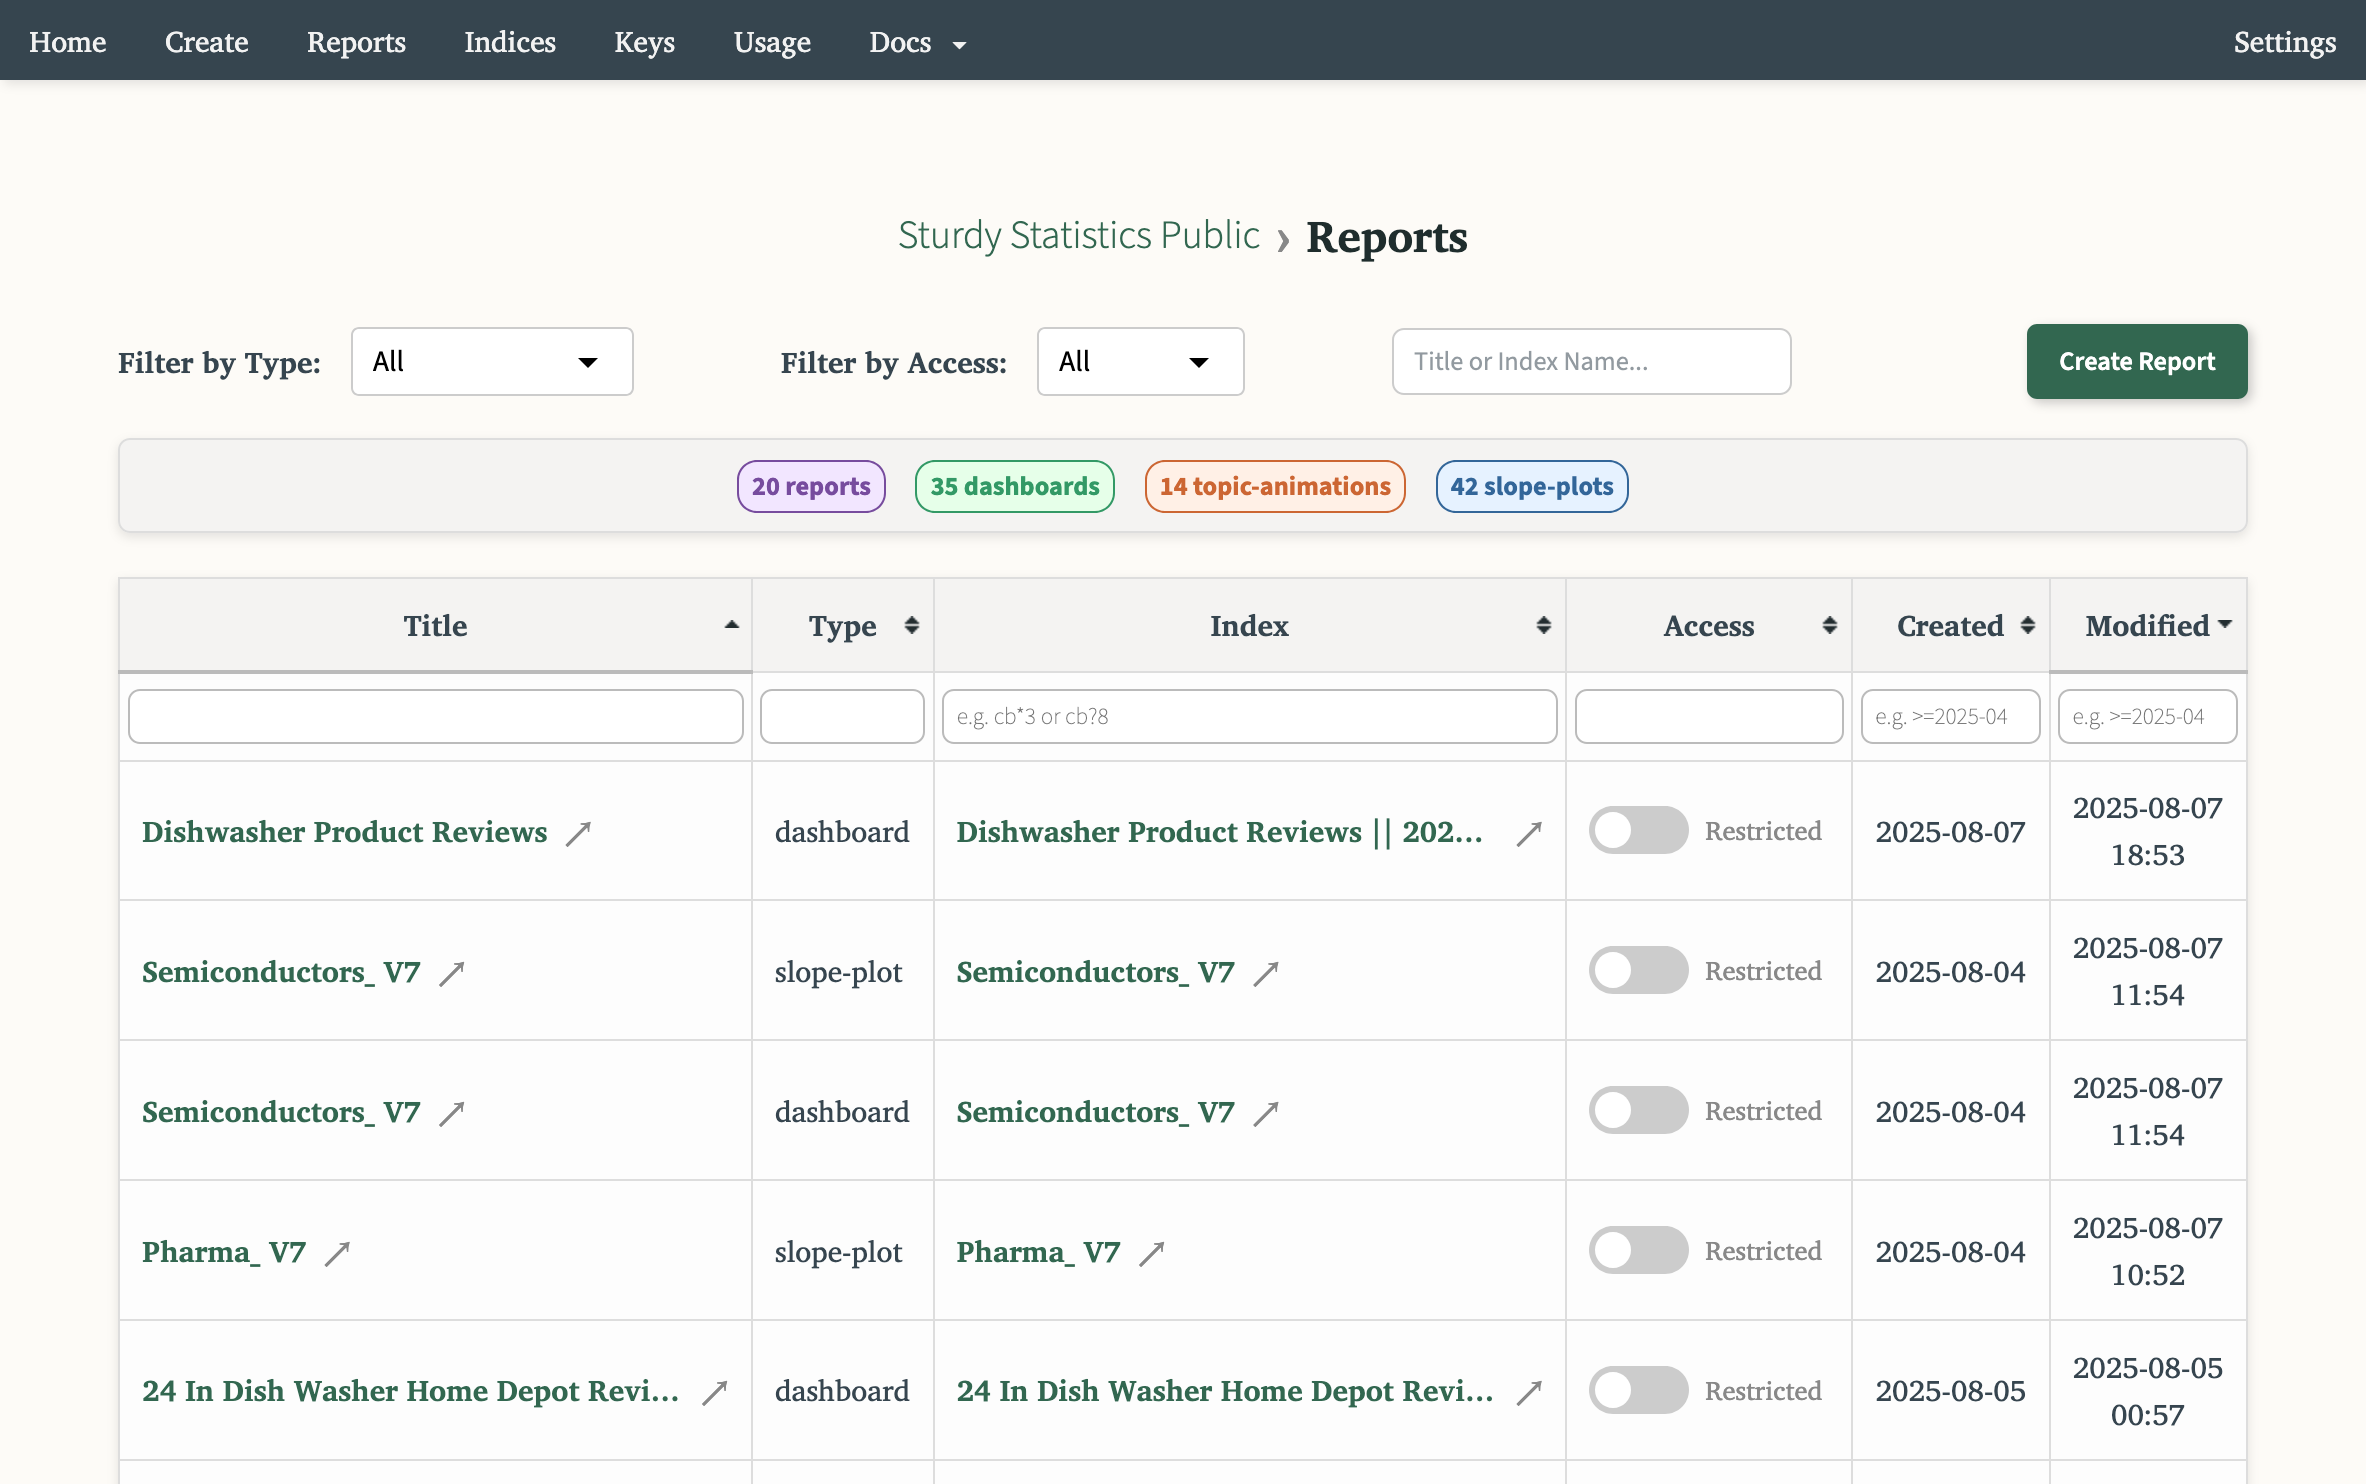
Task: Click arrow icon beside 24 In Dish Washer title
Action: (x=714, y=1392)
